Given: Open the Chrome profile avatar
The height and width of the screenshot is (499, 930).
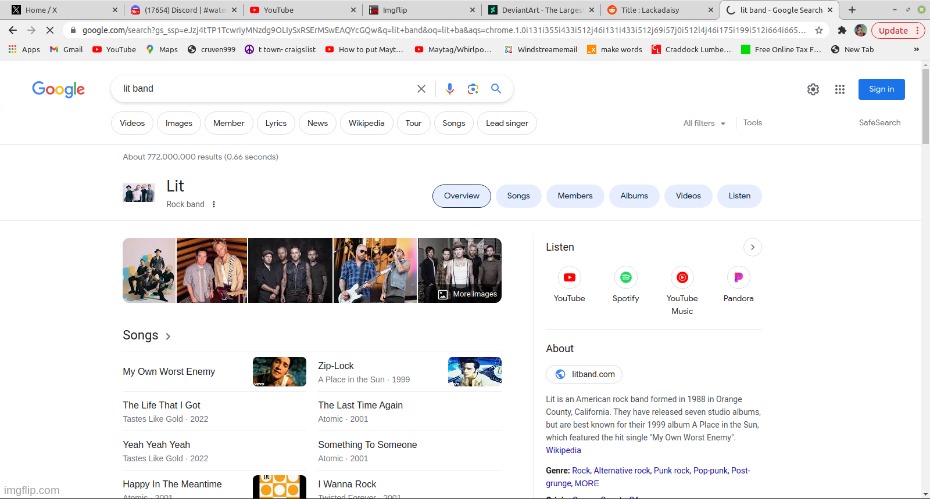Looking at the screenshot, I should click(860, 30).
